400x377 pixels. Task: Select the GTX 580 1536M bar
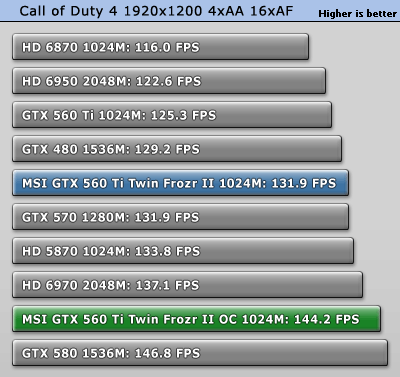coord(200,353)
